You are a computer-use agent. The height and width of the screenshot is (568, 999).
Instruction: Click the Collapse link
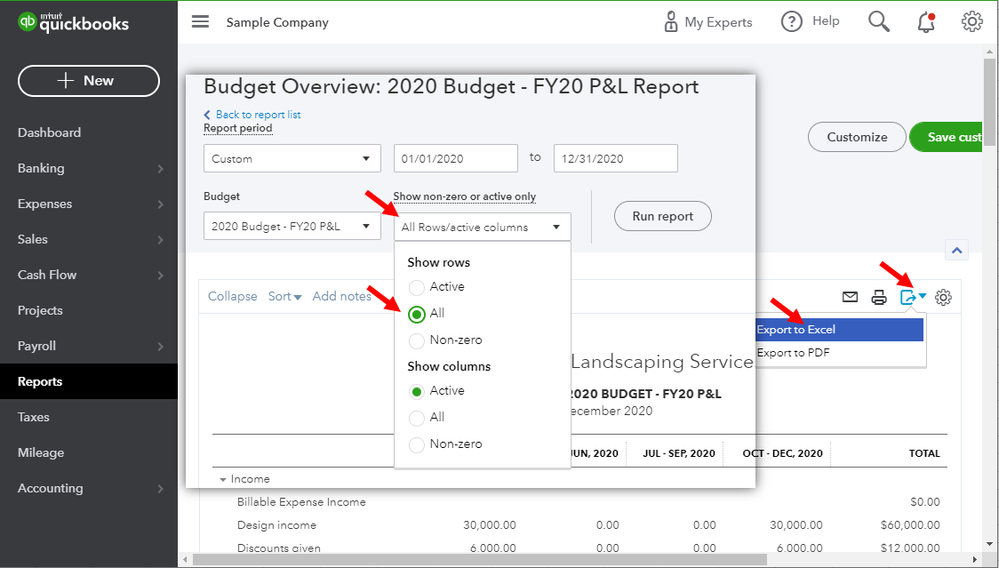[x=233, y=296]
